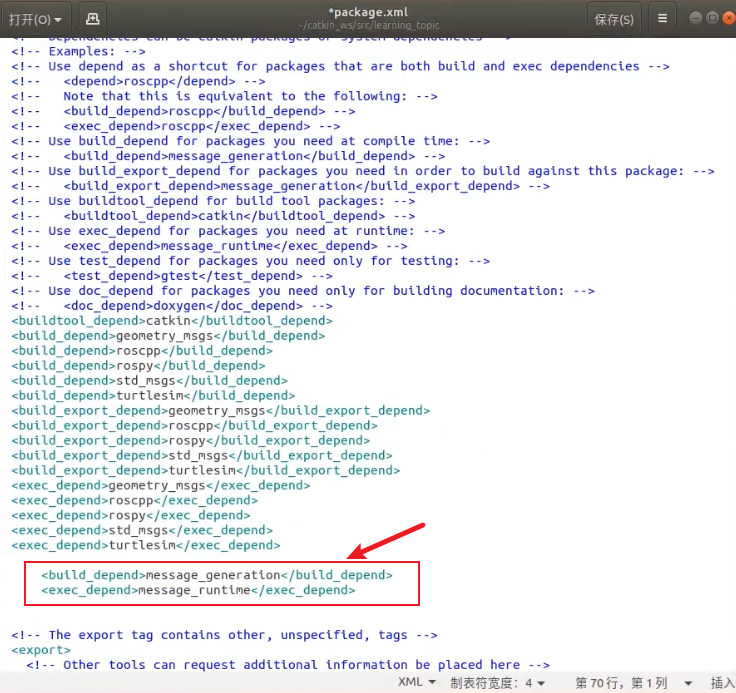This screenshot has width=736, height=693.
Task: Open the hamburger menu in the header
Action: [x=662, y=19]
